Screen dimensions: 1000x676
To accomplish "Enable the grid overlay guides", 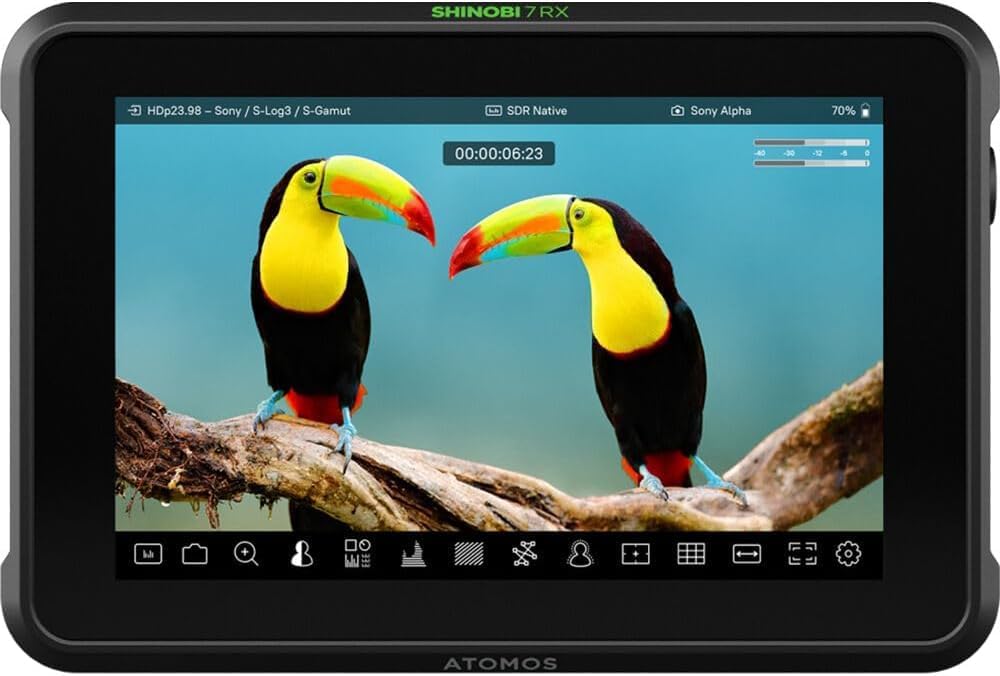I will pos(691,554).
